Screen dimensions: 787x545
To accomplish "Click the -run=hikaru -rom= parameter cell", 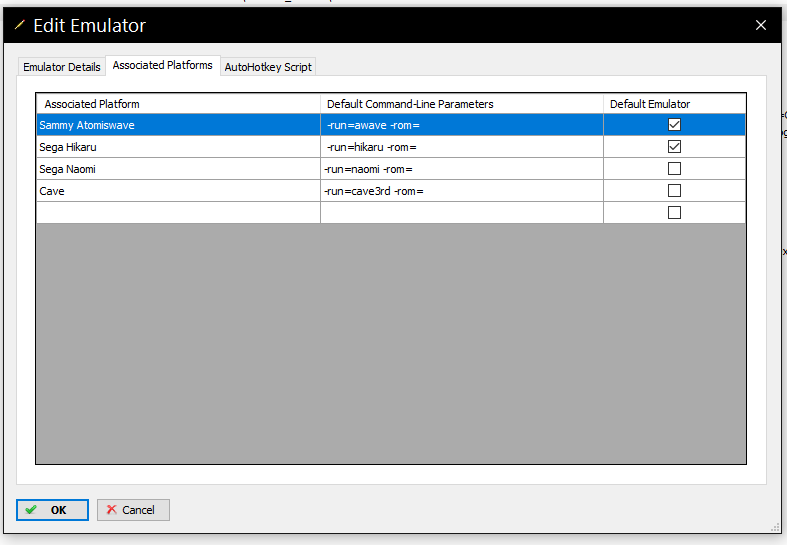I will [462, 147].
